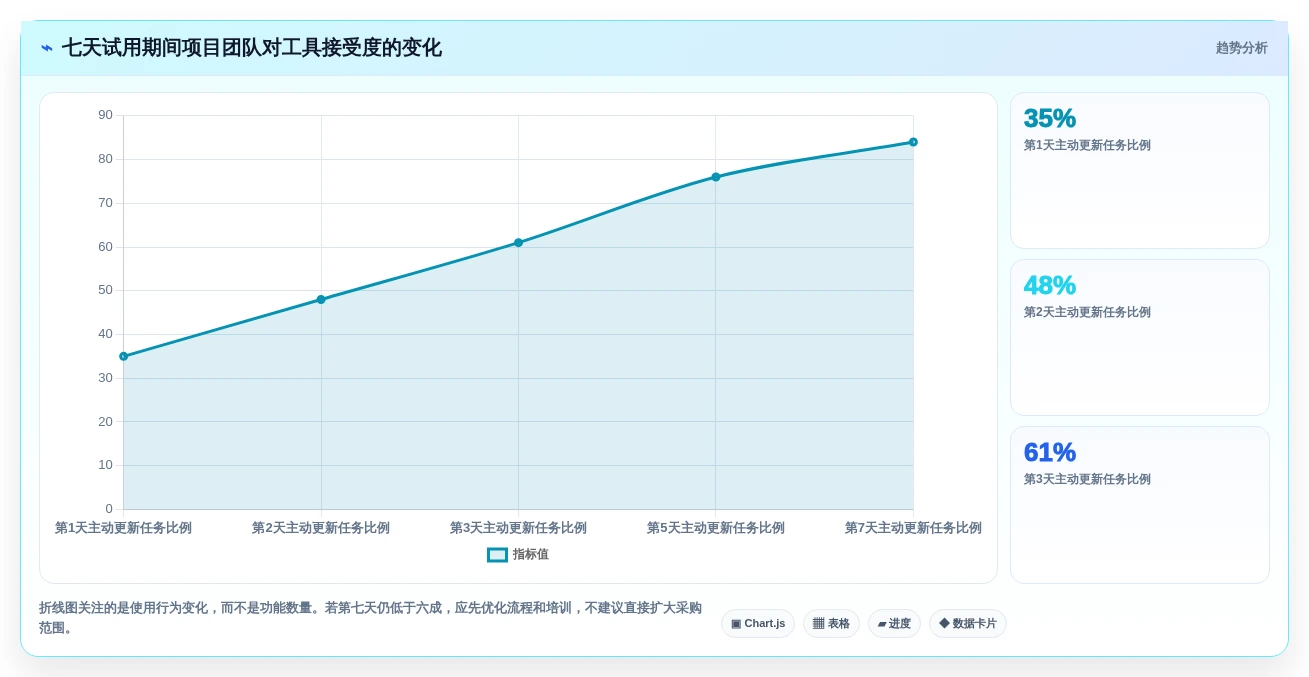The image size is (1309, 677).
Task: Click the lightning icon beside the title
Action: coord(47,48)
